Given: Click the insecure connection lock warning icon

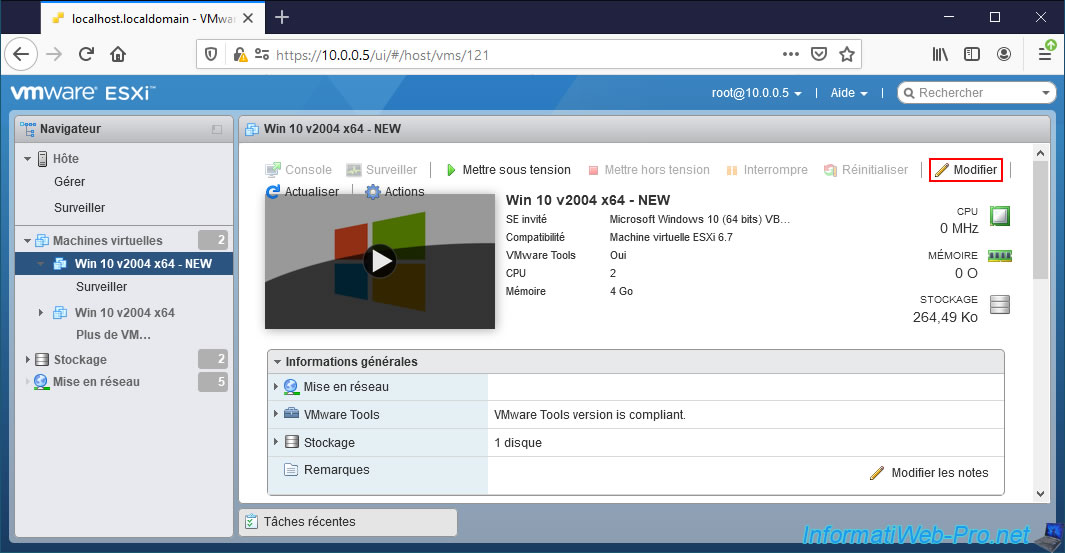Looking at the screenshot, I should (240, 54).
